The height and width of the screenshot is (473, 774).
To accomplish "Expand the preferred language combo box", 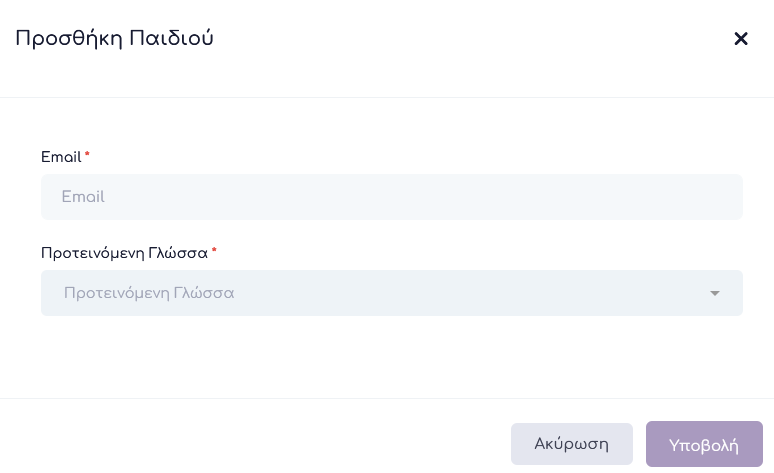I will click(x=391, y=293).
